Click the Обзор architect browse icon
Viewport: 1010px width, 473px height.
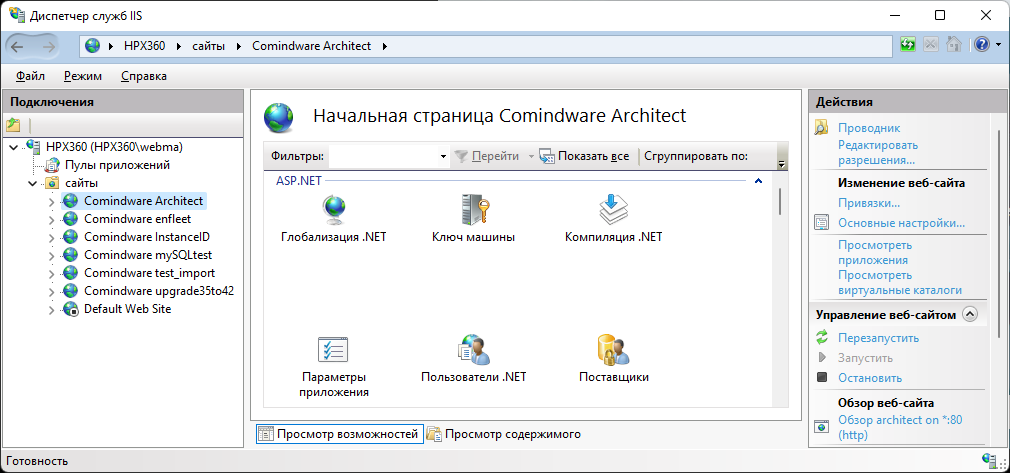(x=821, y=426)
